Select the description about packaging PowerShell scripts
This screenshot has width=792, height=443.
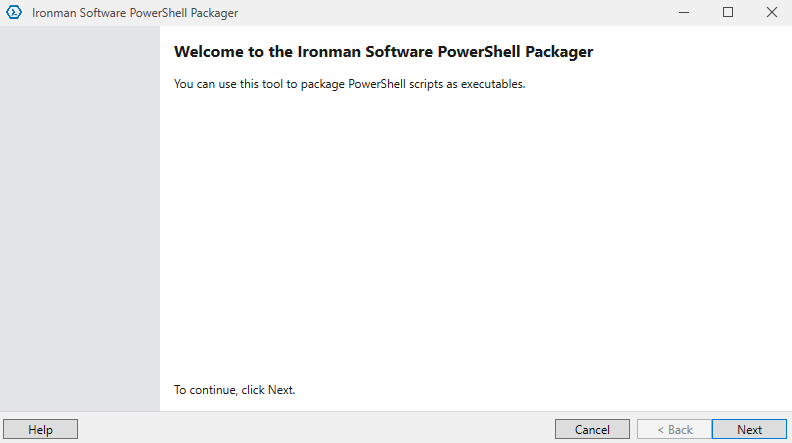(349, 84)
